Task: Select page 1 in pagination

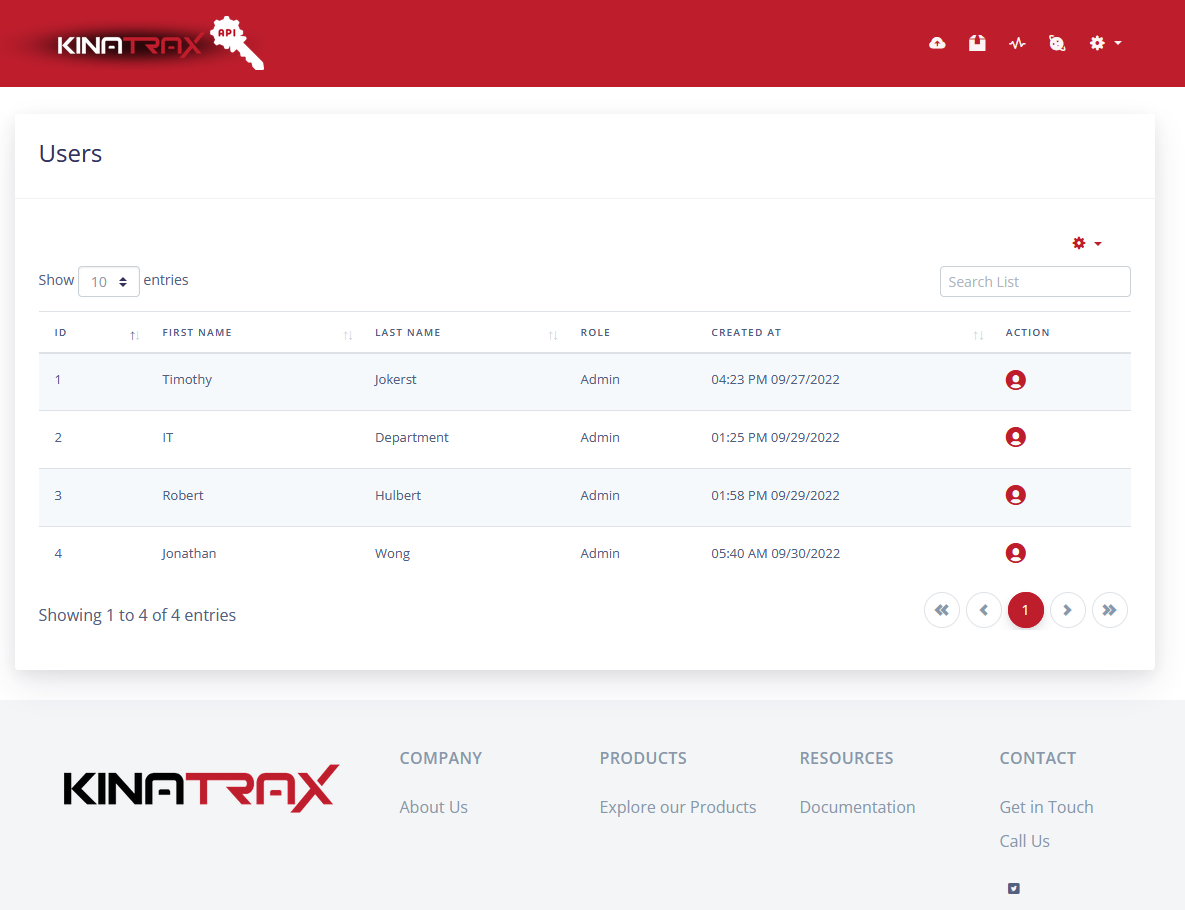Action: (1025, 610)
